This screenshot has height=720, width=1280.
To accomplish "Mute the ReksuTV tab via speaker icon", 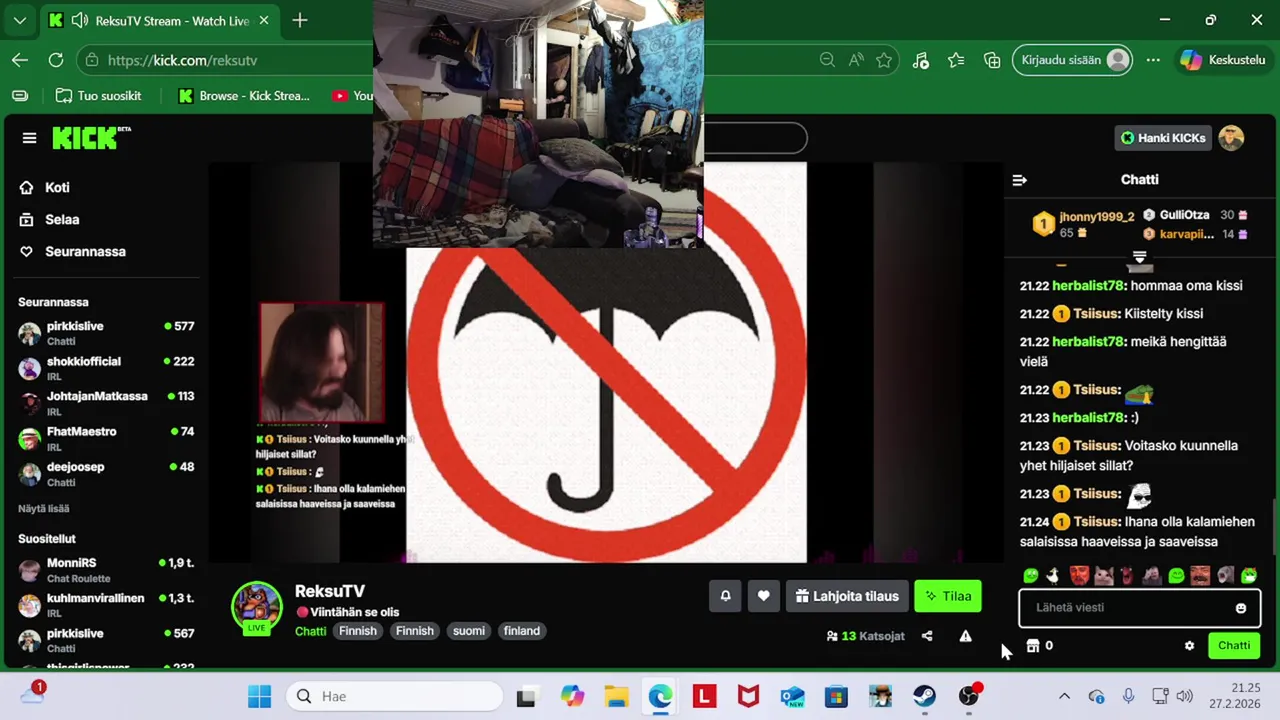I will (79, 21).
